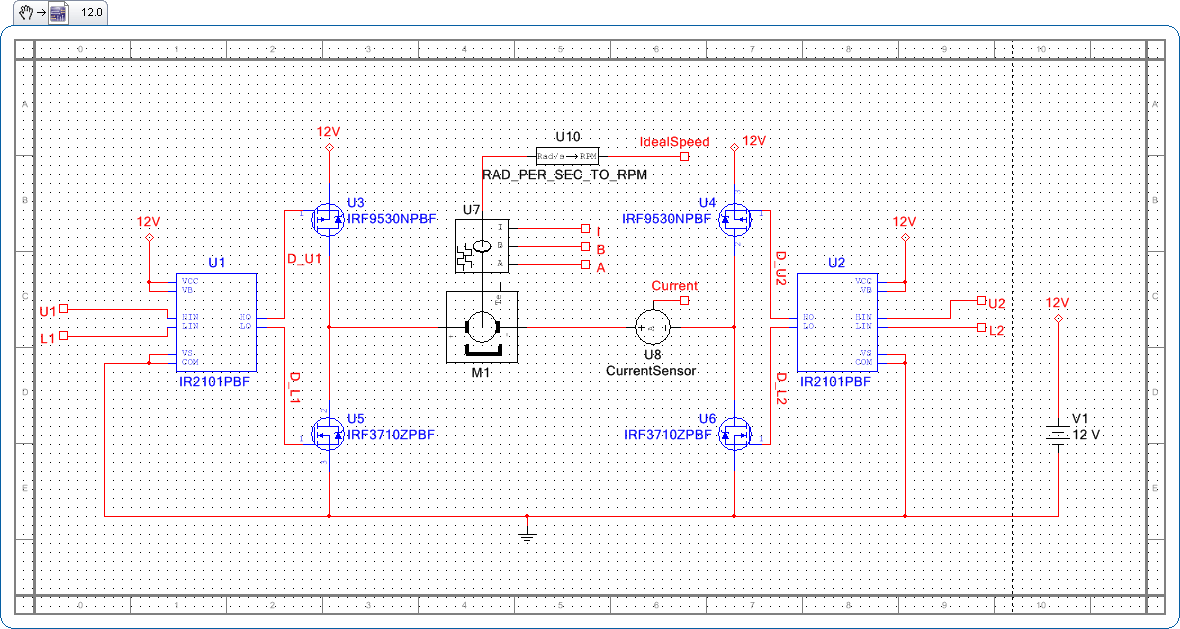Click the IRF9530NPBF label next to U4
This screenshot has height=629, width=1180.
667,218
